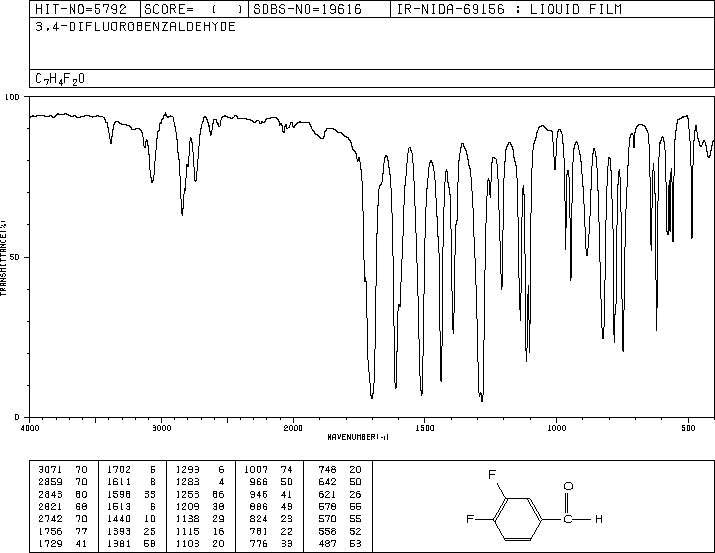The image size is (715, 553).
Task: Click peak table entry 776
Action: [259, 543]
